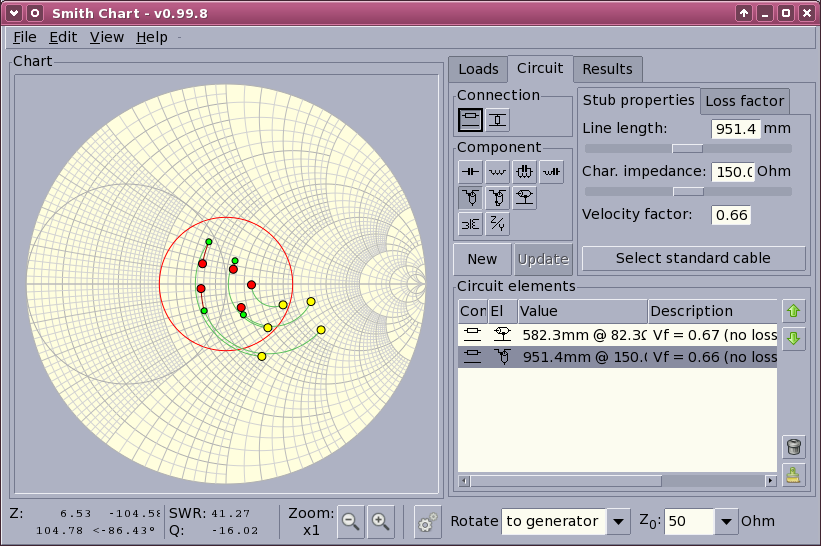Open the window menu in the title bar

(14, 13)
